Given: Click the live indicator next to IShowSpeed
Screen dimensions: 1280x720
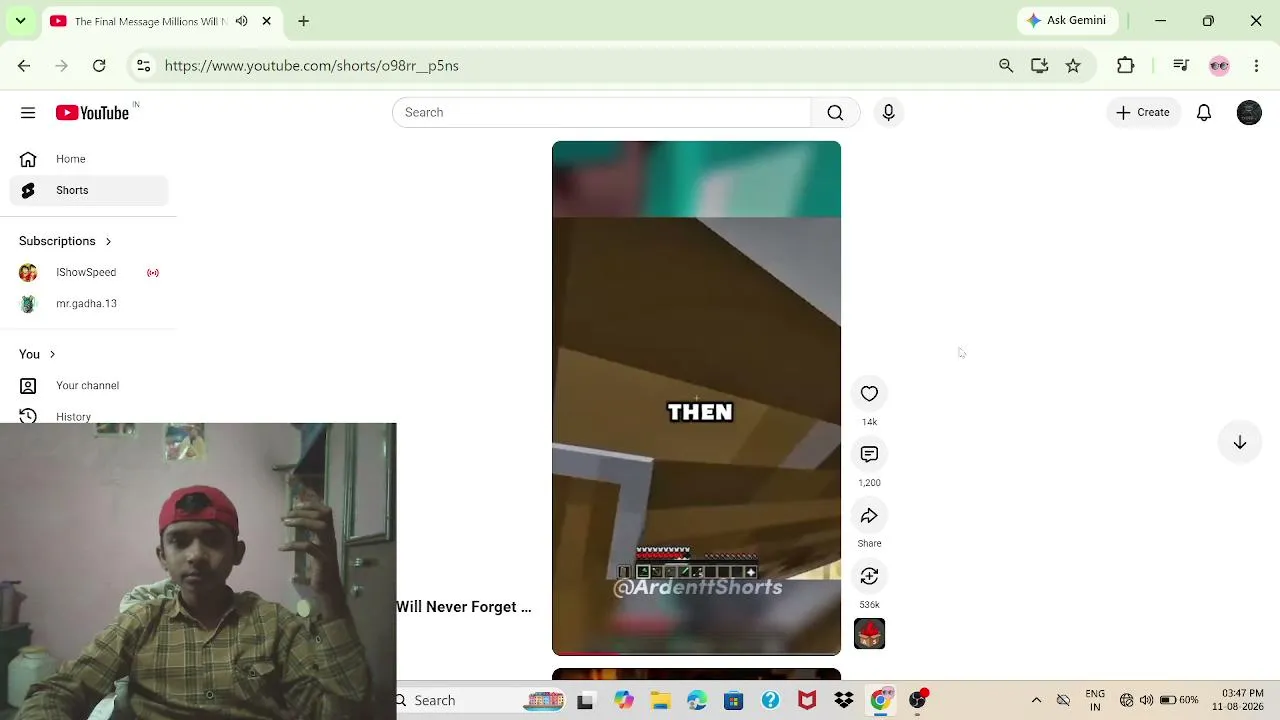Looking at the screenshot, I should tap(153, 272).
